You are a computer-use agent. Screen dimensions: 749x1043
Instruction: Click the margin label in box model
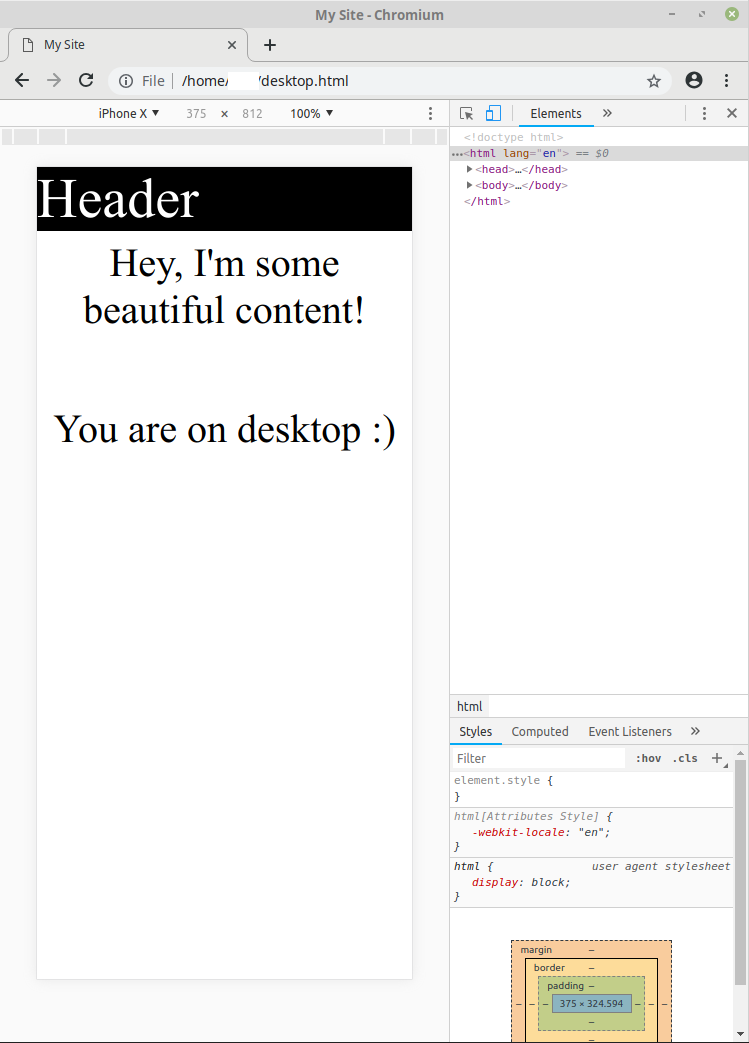tap(536, 950)
